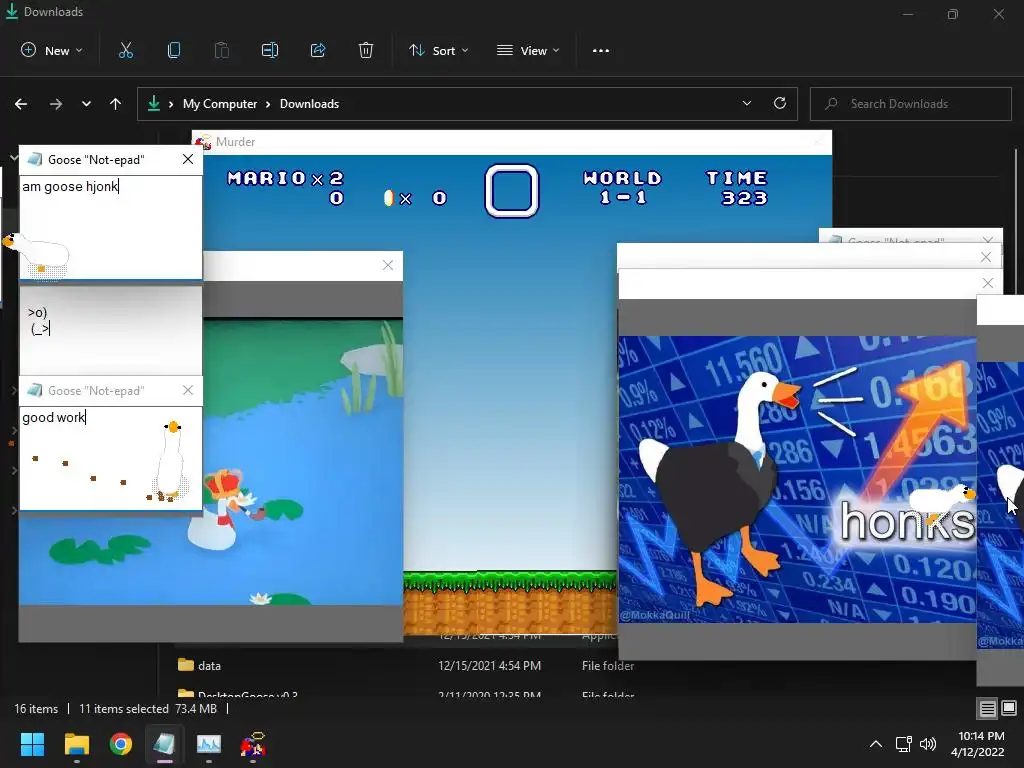The width and height of the screenshot is (1024, 768).
Task: Expand recent locations chevron
Action: point(86,104)
